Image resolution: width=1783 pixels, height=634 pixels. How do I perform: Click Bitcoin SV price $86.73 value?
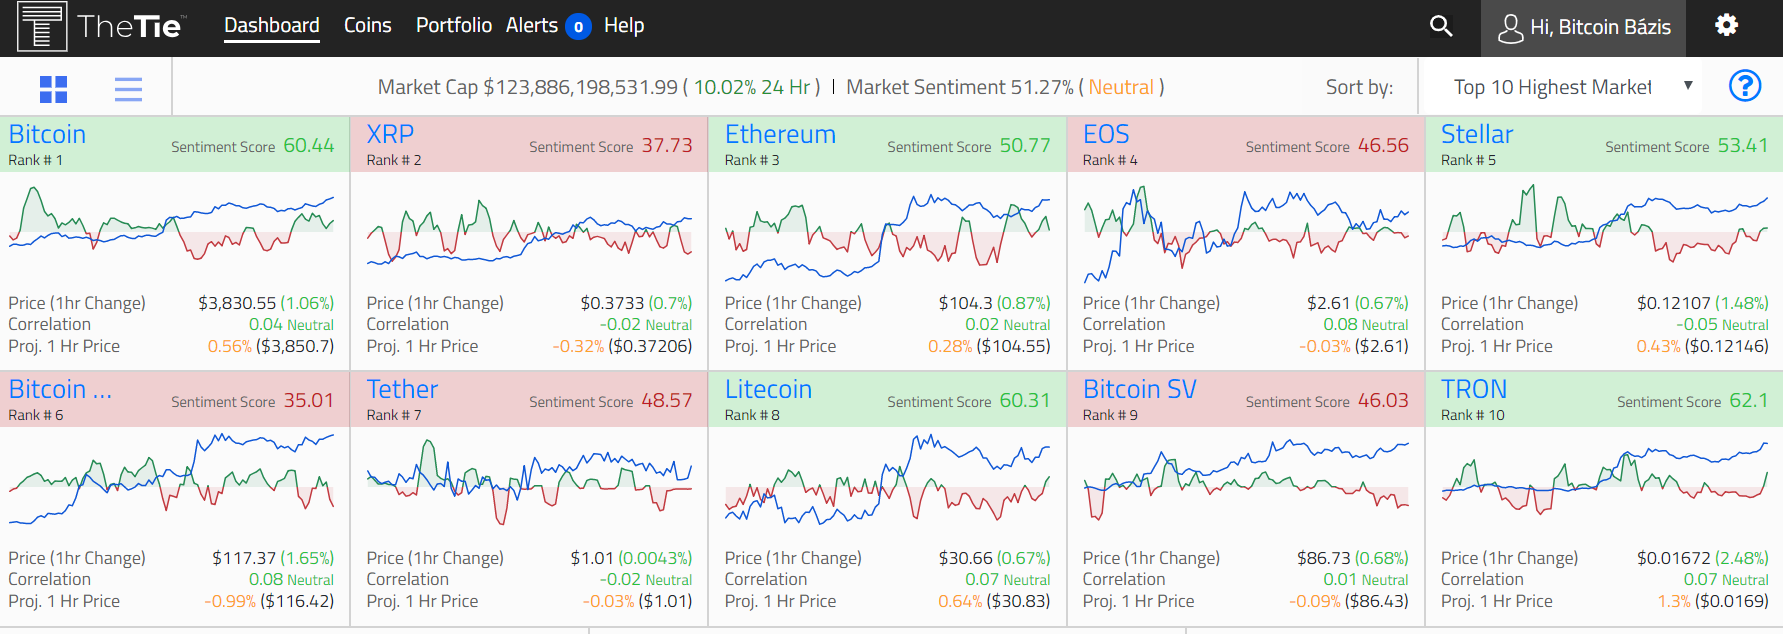tap(1324, 558)
